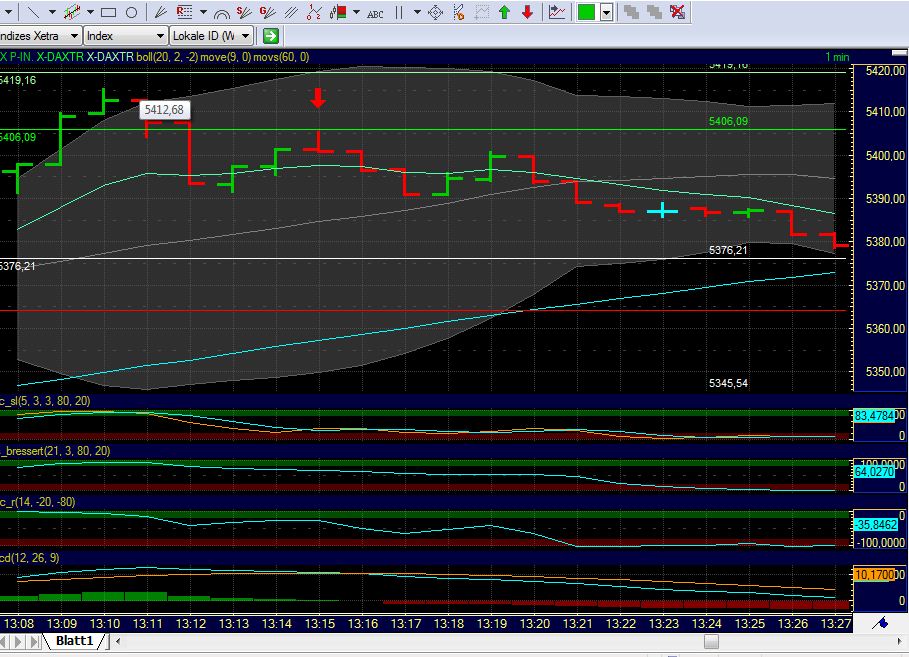Screen dimensions: 909x657
Task: Click the 5345,54 lower band label
Action: click(728, 383)
